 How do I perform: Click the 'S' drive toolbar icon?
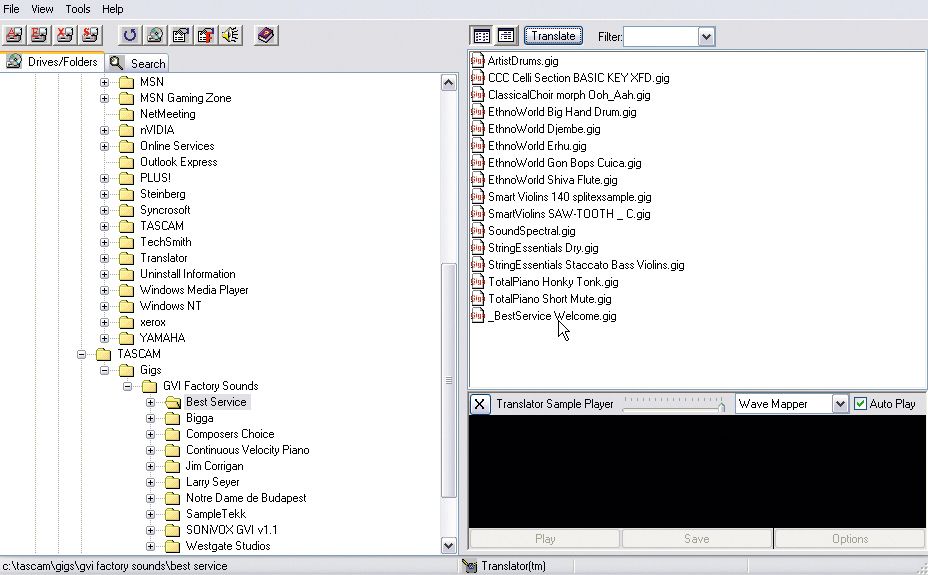point(91,35)
